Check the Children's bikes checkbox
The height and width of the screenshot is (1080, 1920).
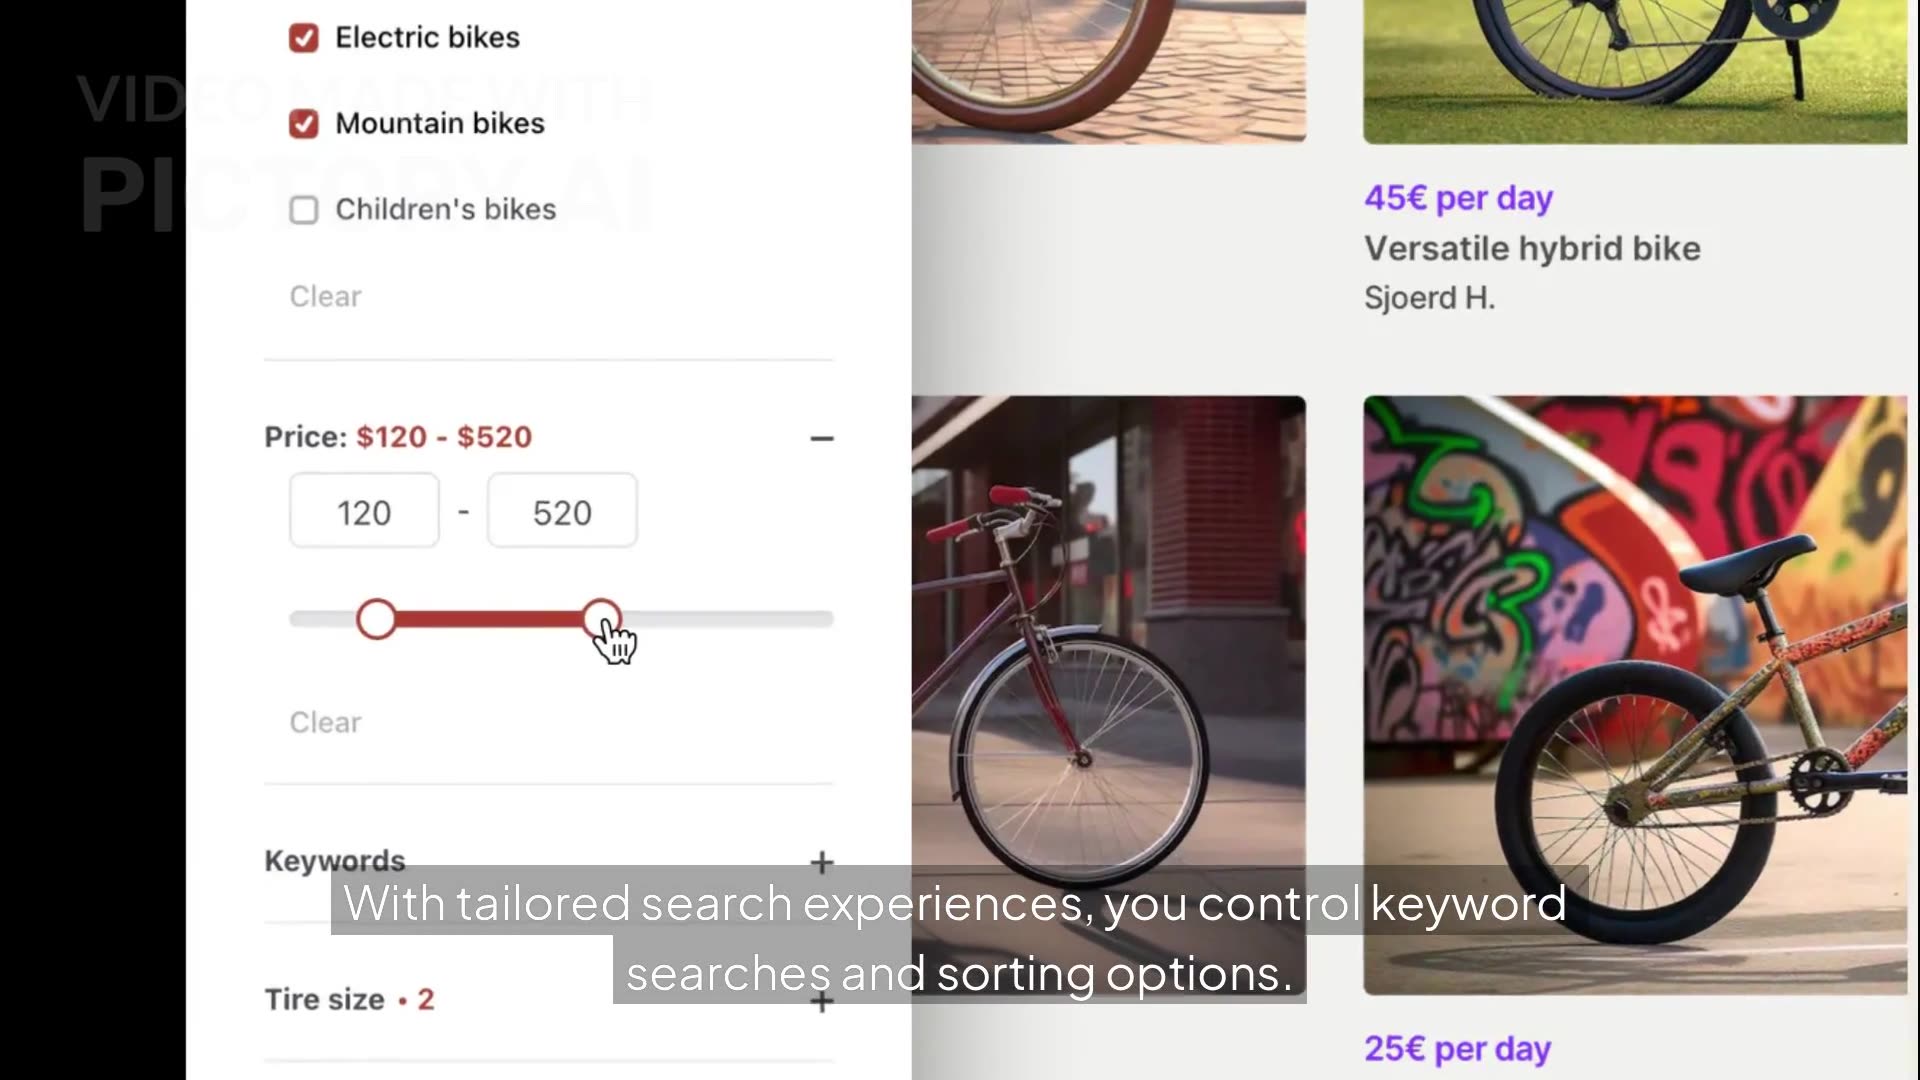pos(304,210)
